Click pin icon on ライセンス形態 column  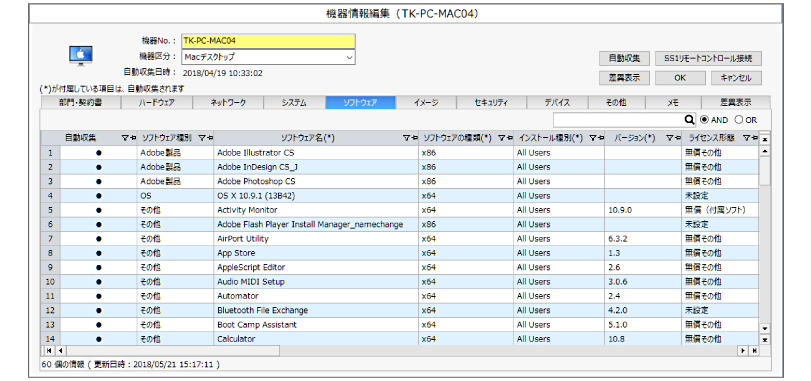[x=754, y=138]
